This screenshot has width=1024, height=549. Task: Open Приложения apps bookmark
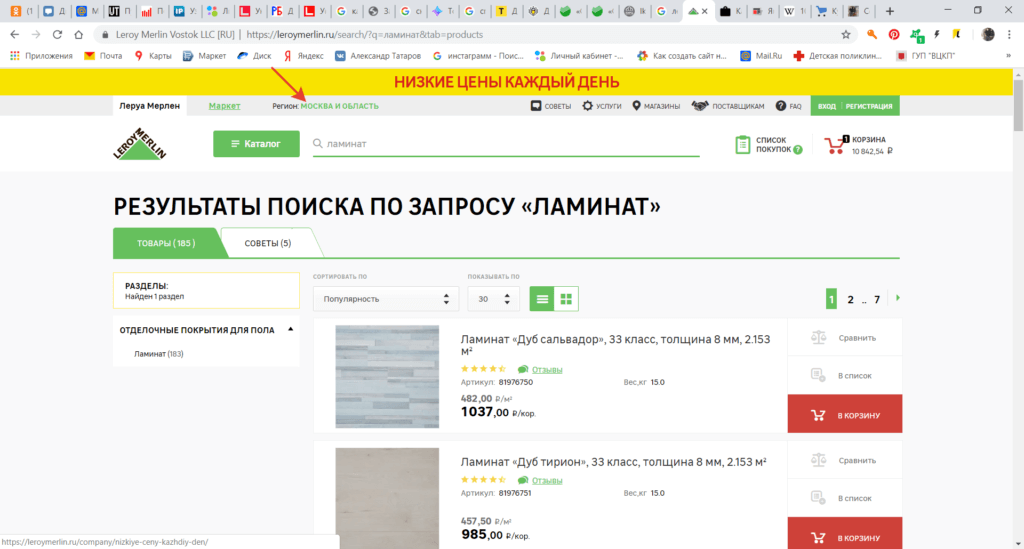41,56
